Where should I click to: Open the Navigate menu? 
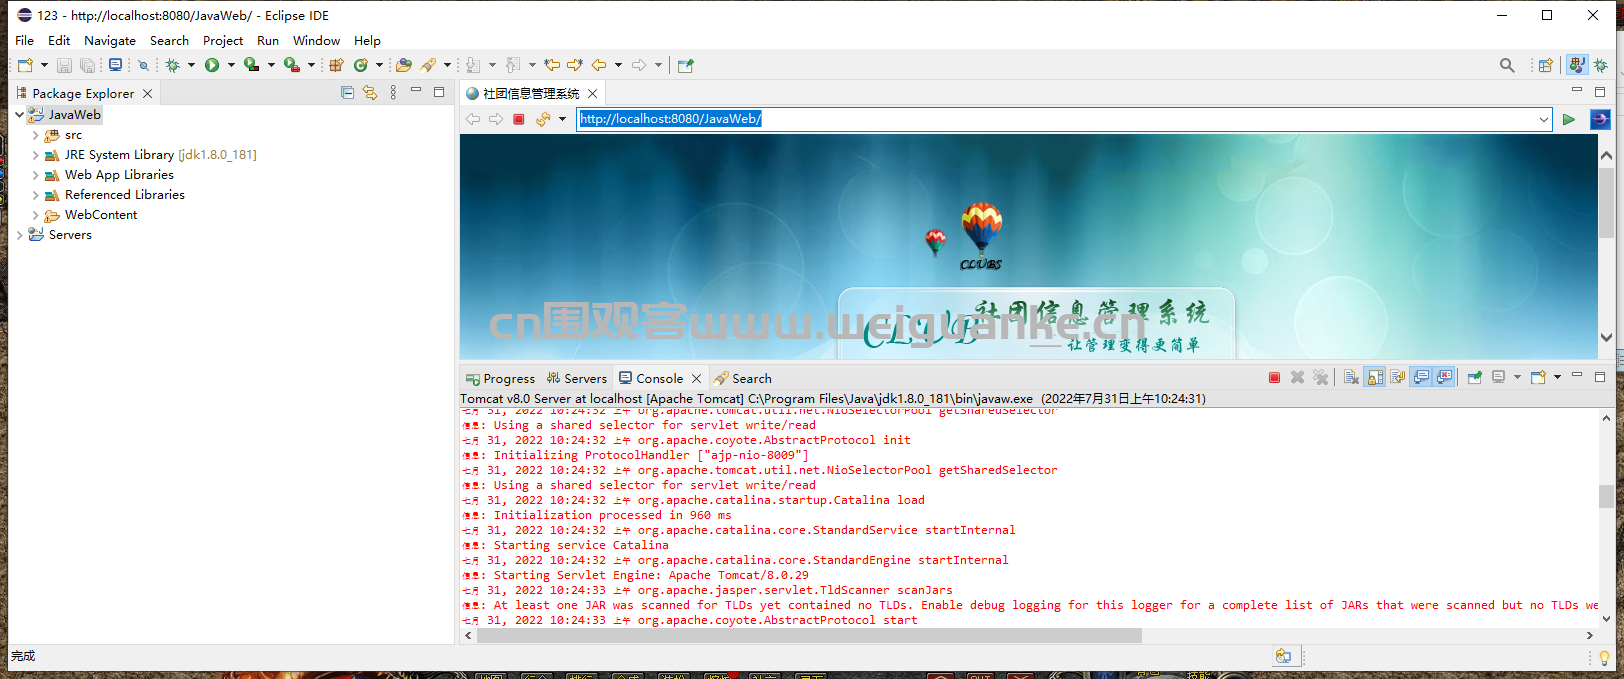pos(110,41)
